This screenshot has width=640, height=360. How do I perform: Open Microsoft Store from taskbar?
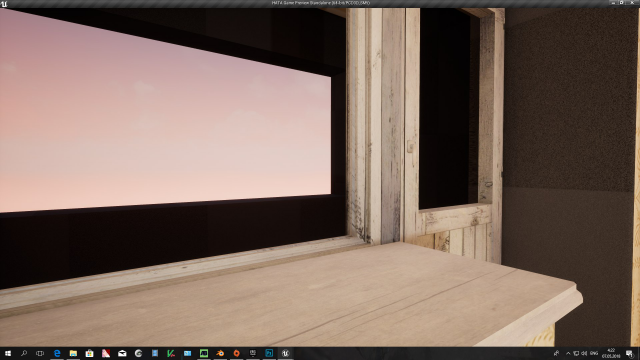tap(89, 353)
